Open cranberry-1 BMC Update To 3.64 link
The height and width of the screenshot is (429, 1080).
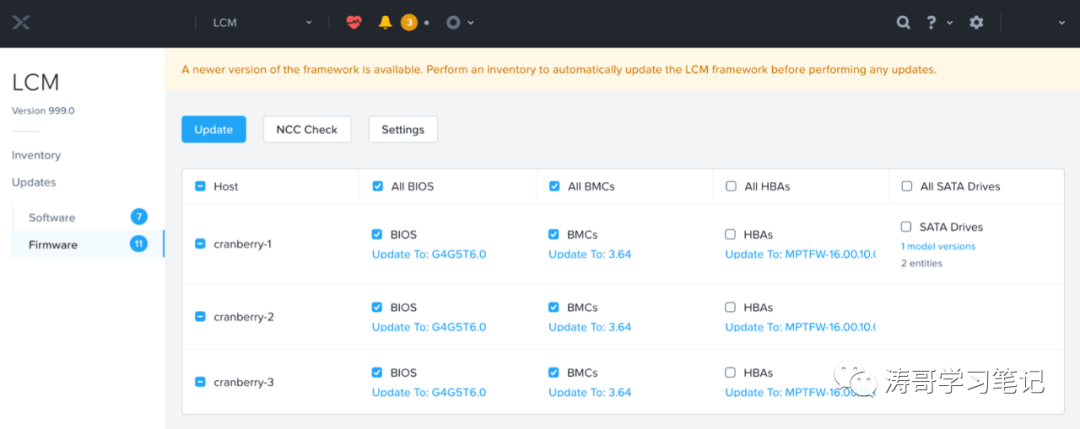pyautogui.click(x=590, y=254)
